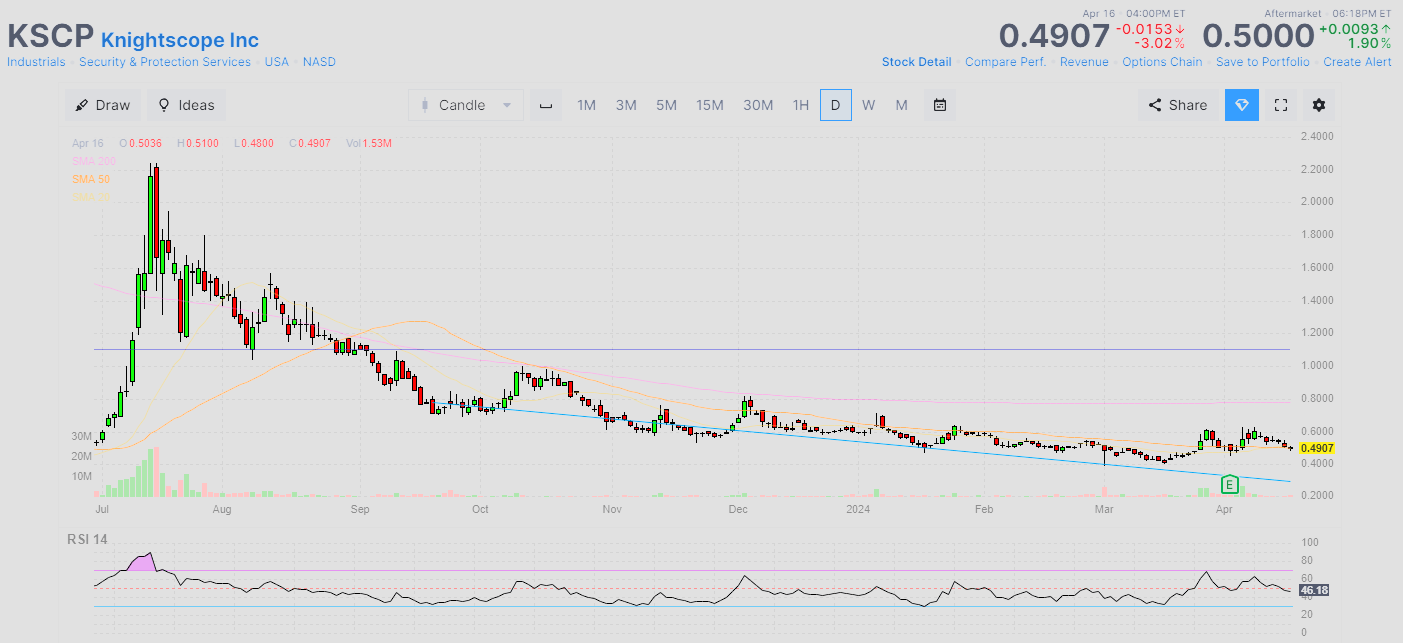Open the Draw tool

103,105
